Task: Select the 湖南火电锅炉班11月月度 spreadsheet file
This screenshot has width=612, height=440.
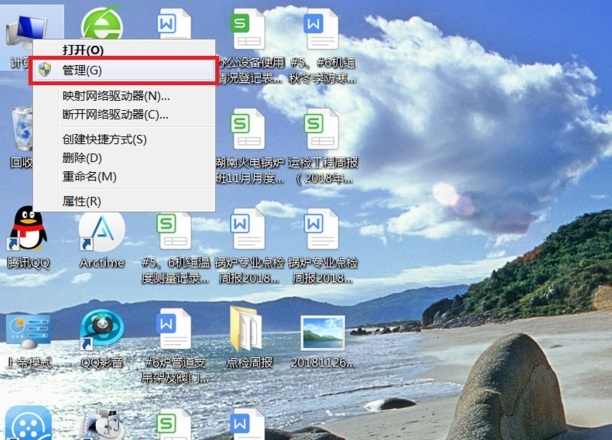Action: (249, 129)
